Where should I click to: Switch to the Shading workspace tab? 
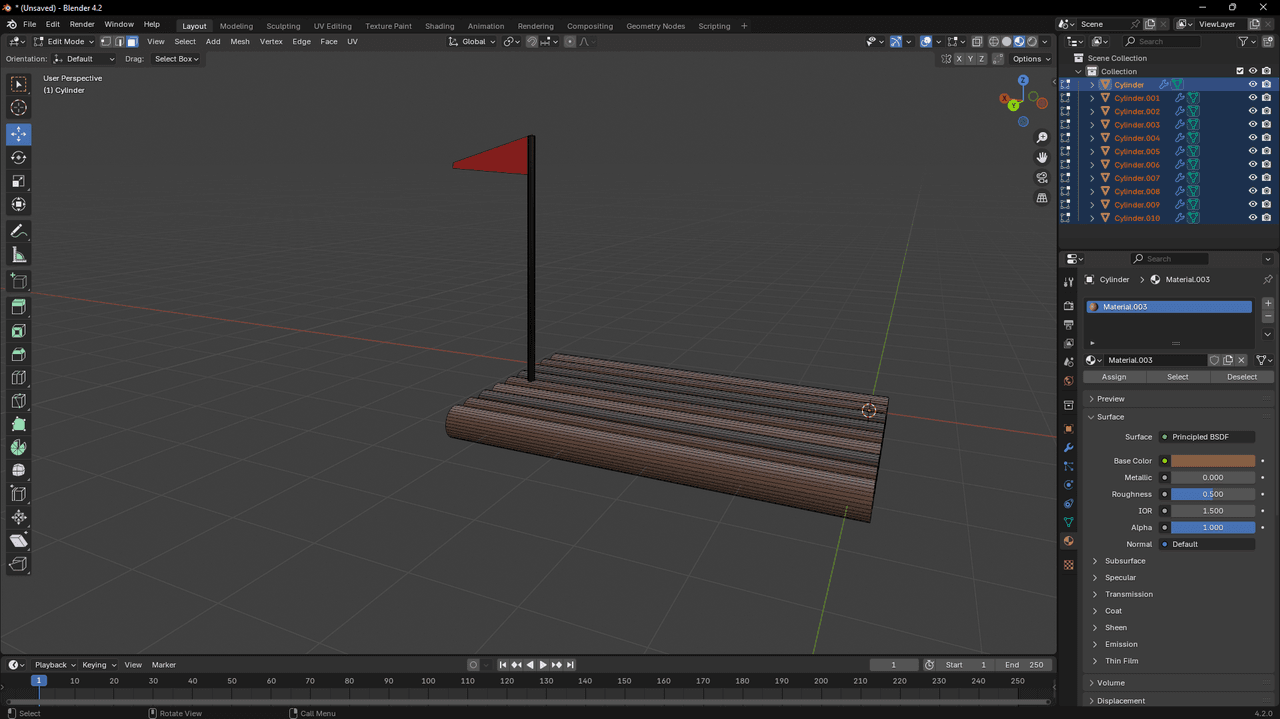pyautogui.click(x=439, y=26)
